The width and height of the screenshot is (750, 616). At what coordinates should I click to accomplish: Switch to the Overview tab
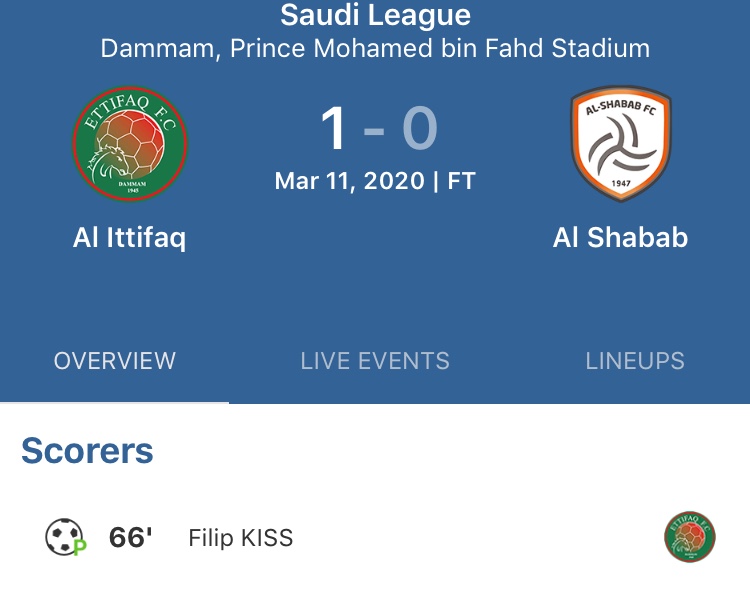pos(114,361)
